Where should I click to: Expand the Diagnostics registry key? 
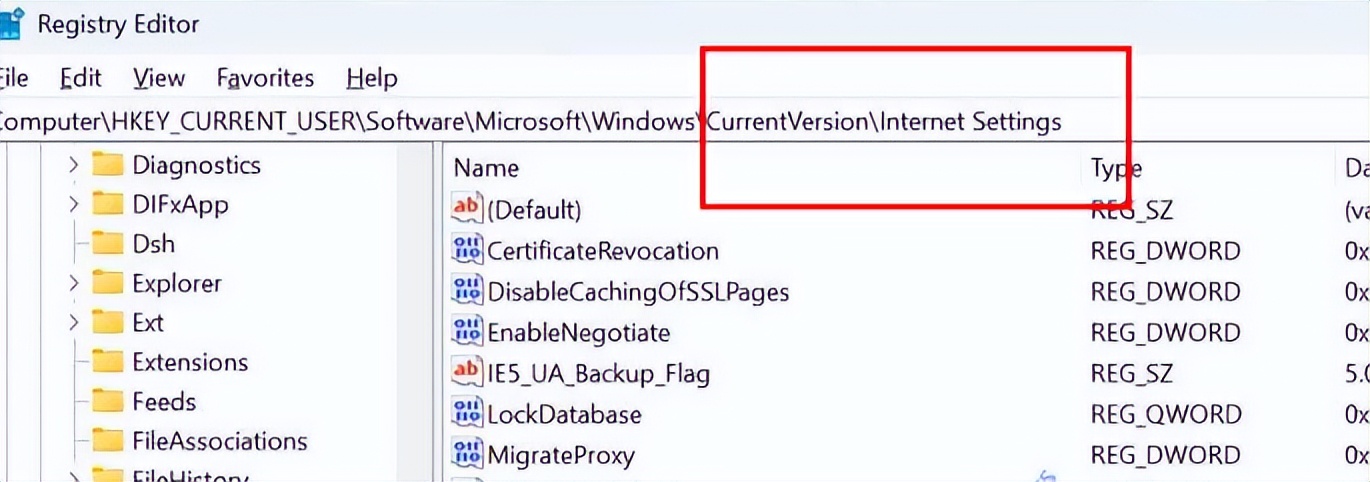coord(74,165)
